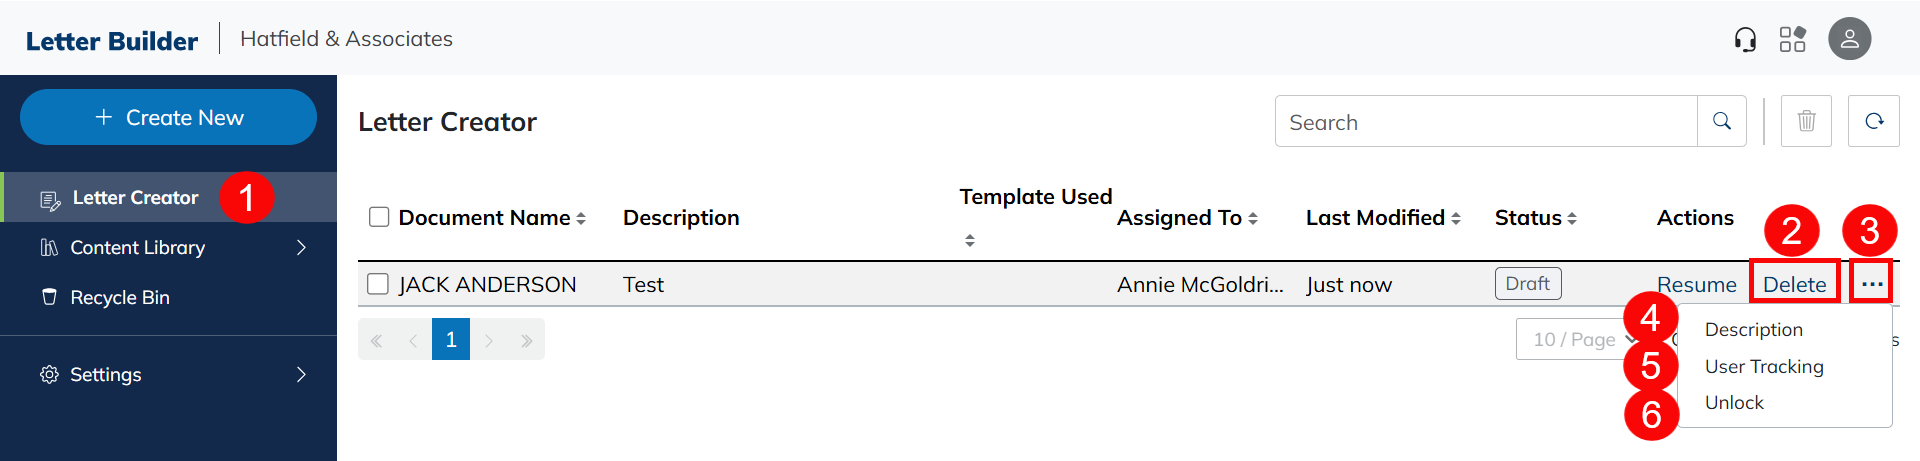Select Description from actions menu
Viewport: 1920px width, 461px height.
1753,329
